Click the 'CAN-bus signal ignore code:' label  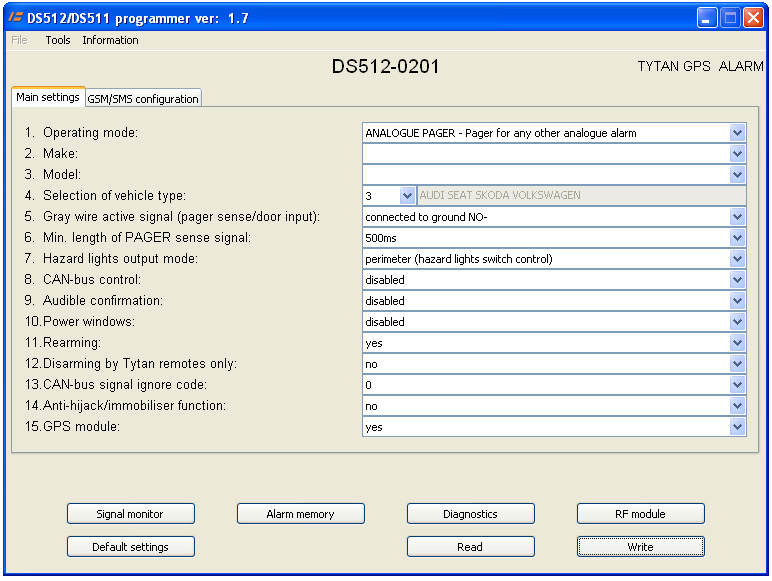pyautogui.click(x=125, y=385)
